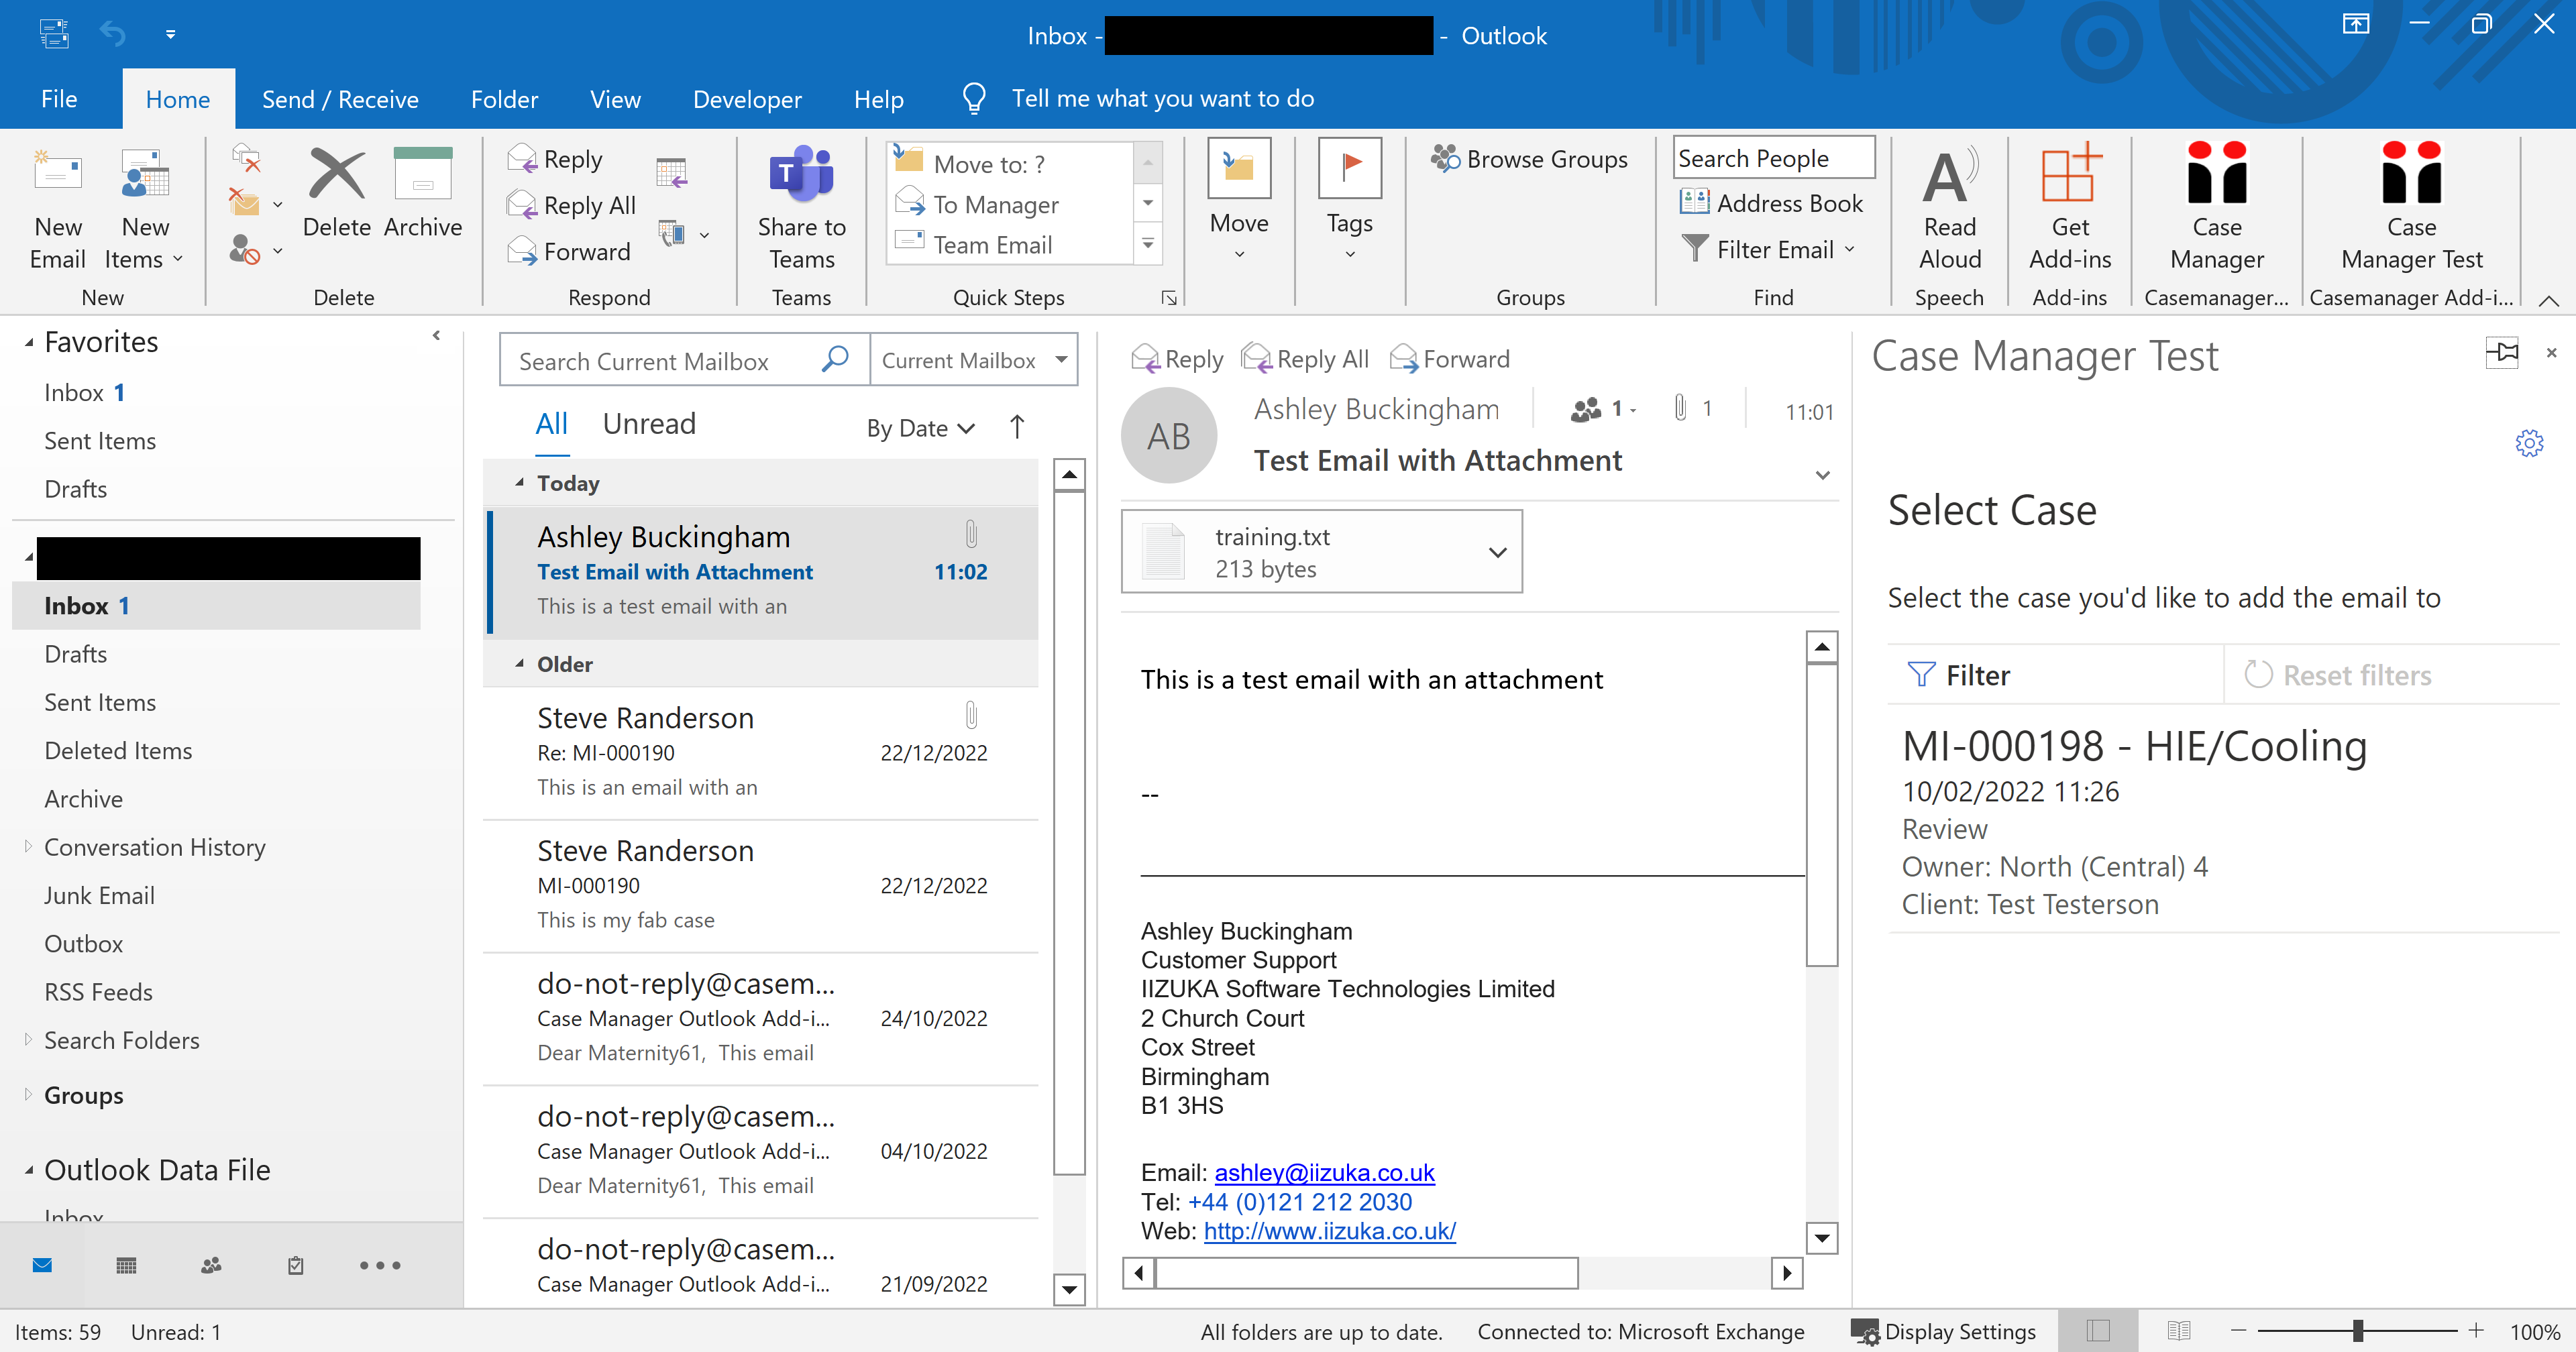The image size is (2576, 1352).
Task: Collapse the folder pane with the arrow
Action: pyautogui.click(x=436, y=336)
